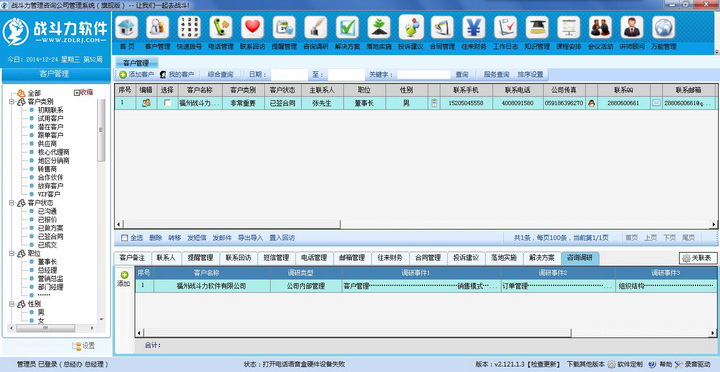Viewport: 720px width, 372px height.
Task: Click the 关键字 keyword input field
Action: point(424,74)
